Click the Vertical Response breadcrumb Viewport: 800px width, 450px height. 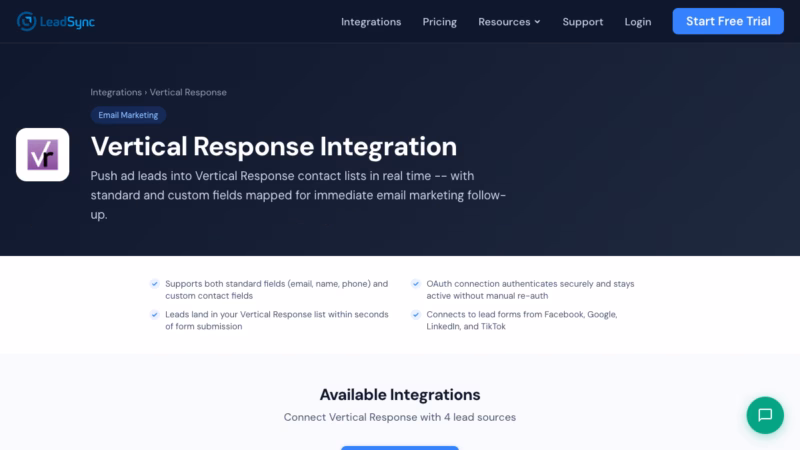188,92
